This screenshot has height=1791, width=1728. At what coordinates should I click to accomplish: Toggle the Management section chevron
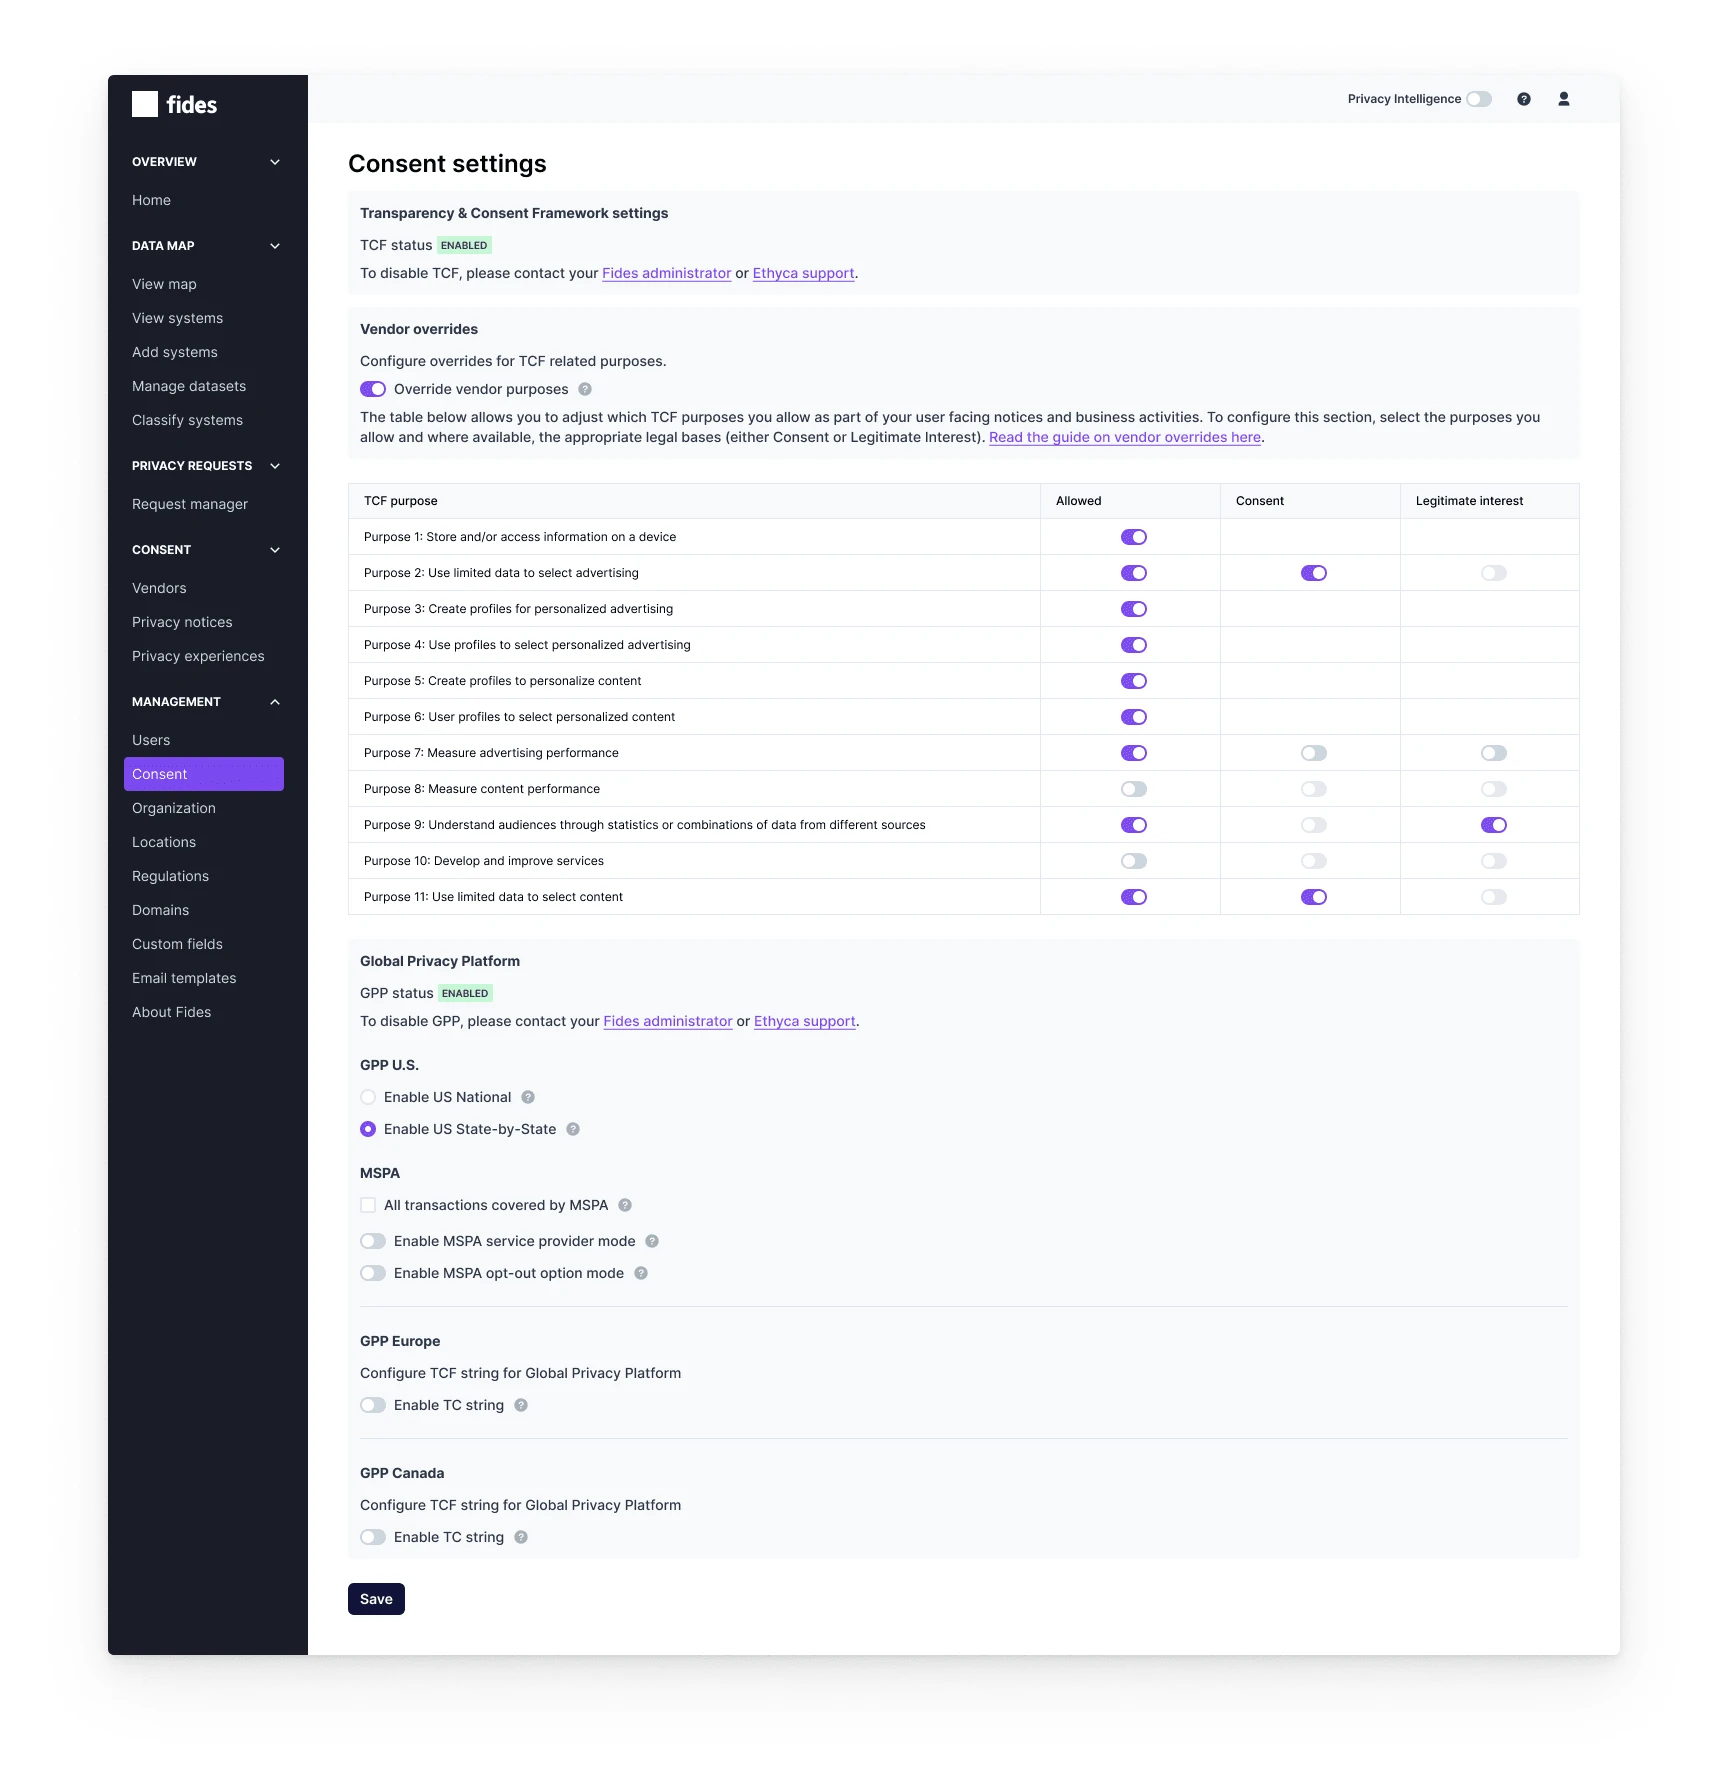[275, 702]
